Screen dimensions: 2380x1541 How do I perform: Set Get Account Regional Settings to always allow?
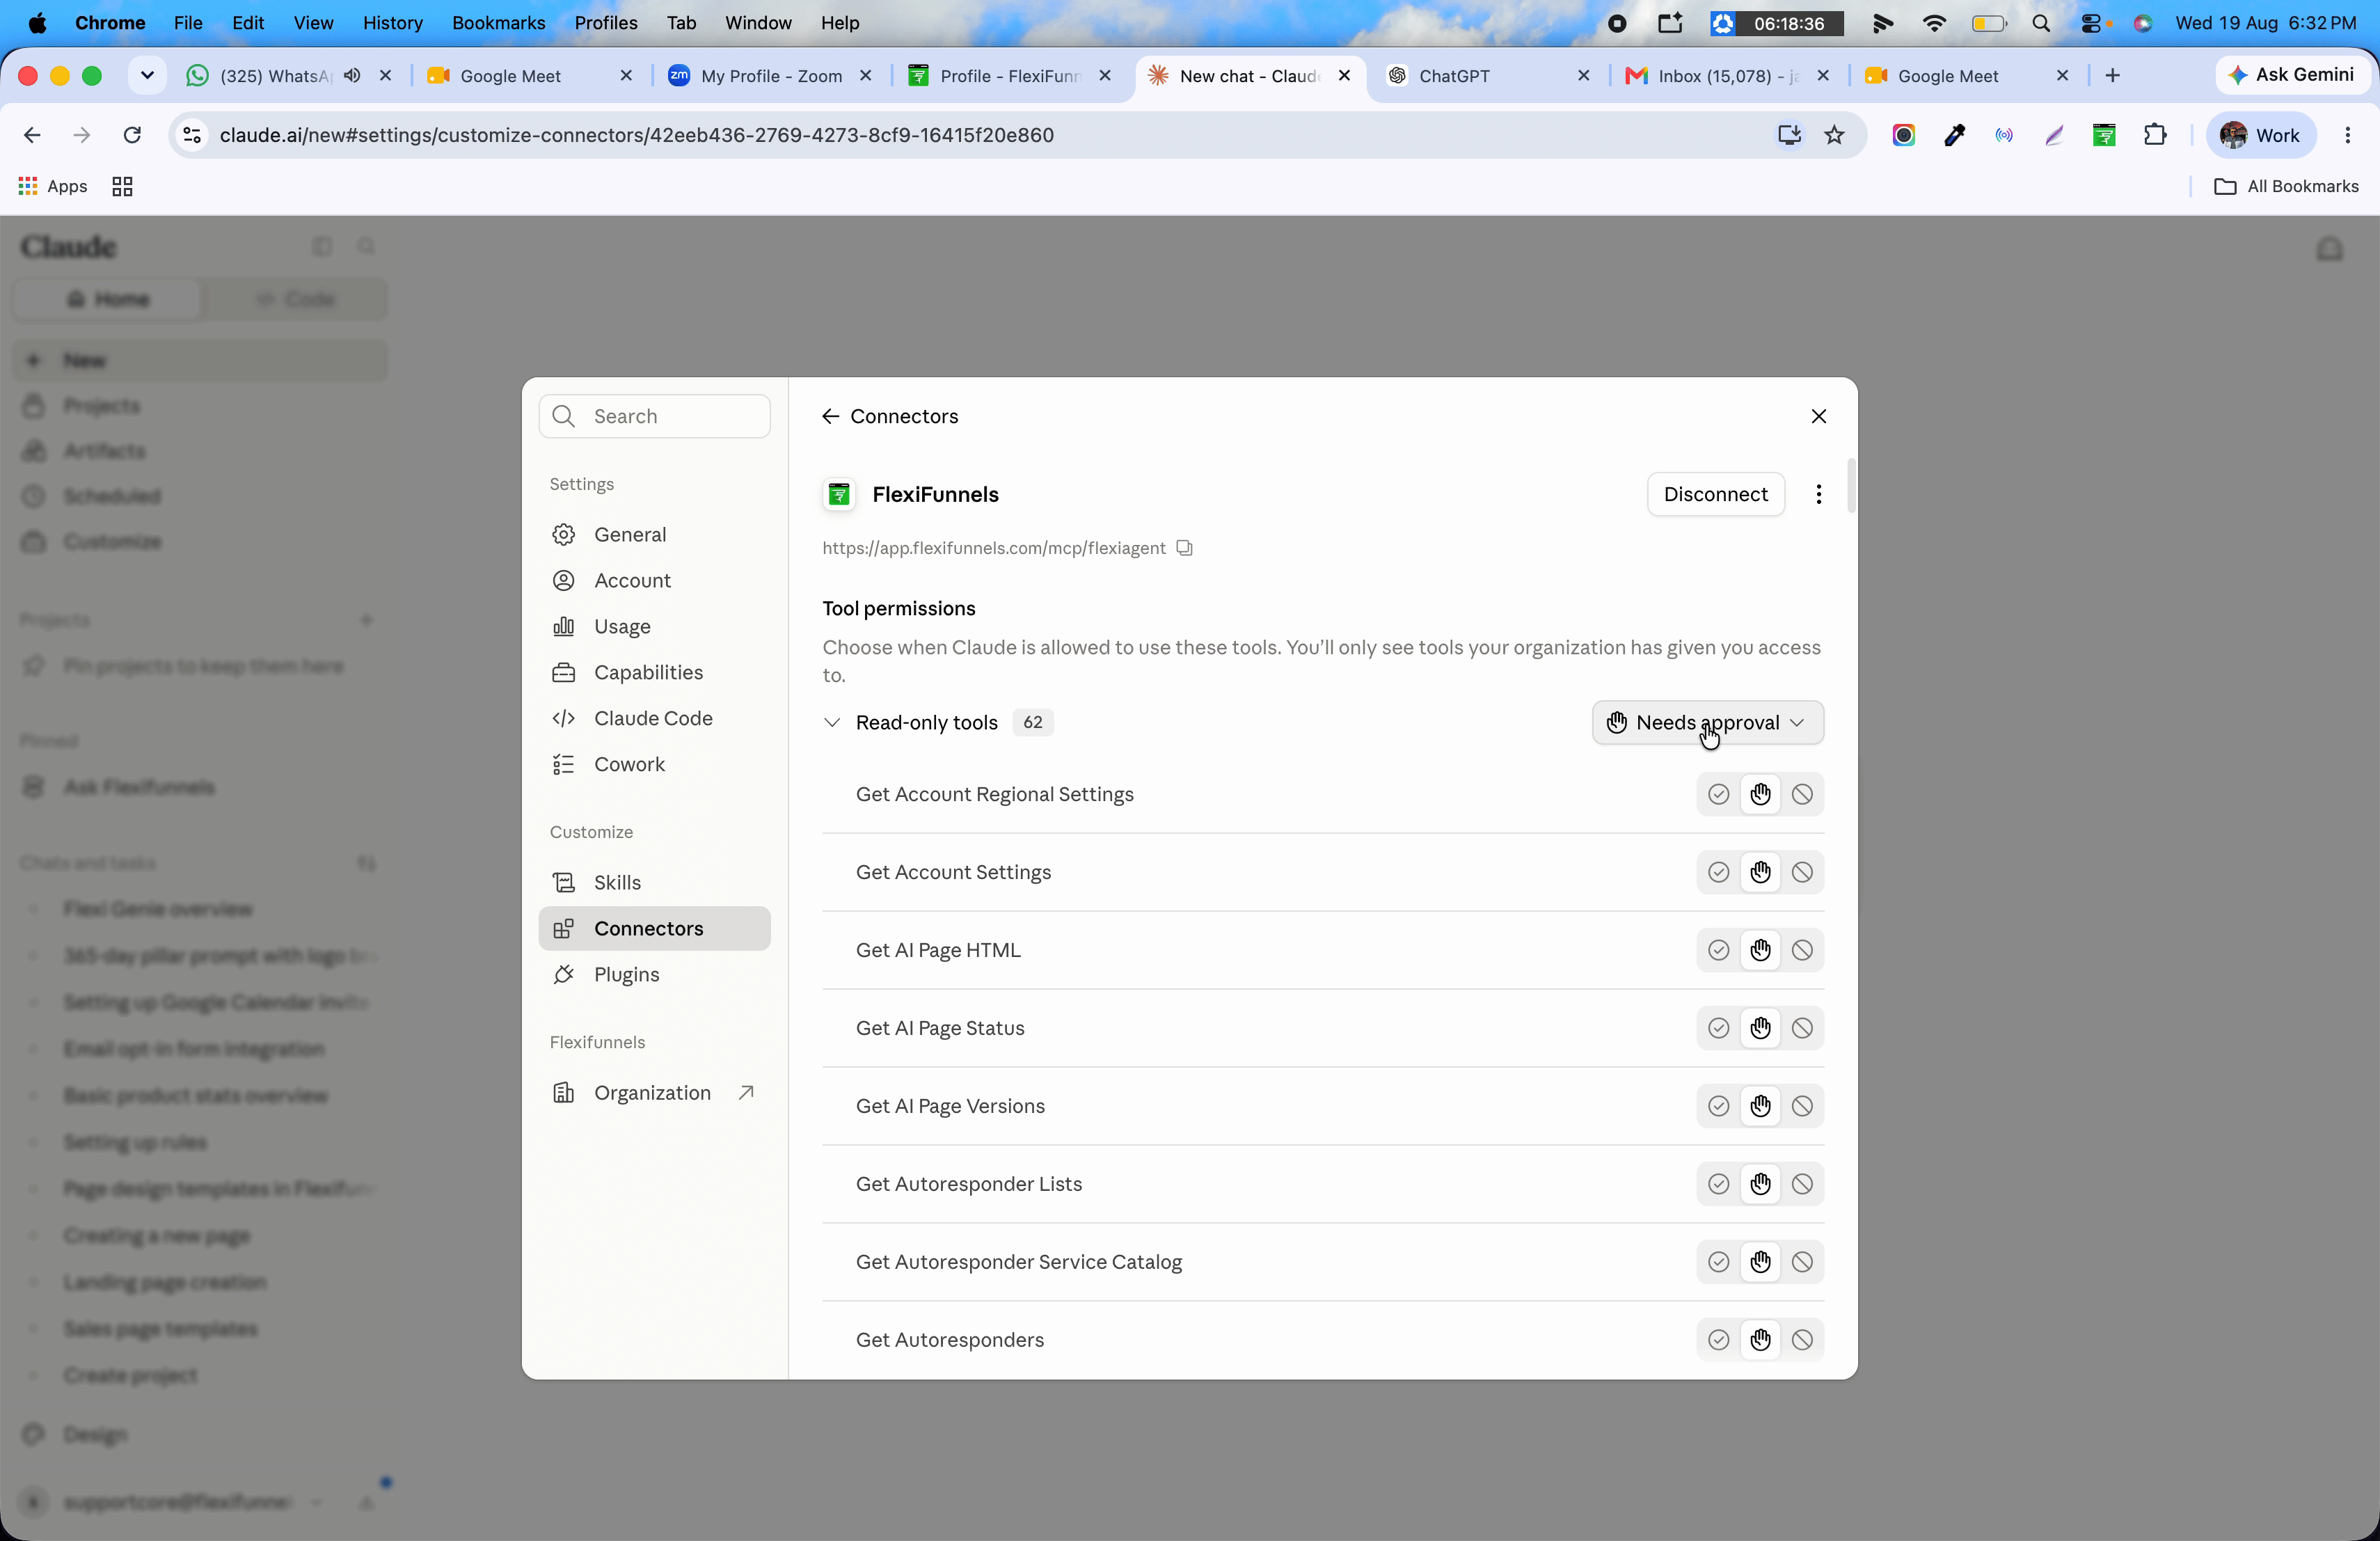coord(1718,794)
